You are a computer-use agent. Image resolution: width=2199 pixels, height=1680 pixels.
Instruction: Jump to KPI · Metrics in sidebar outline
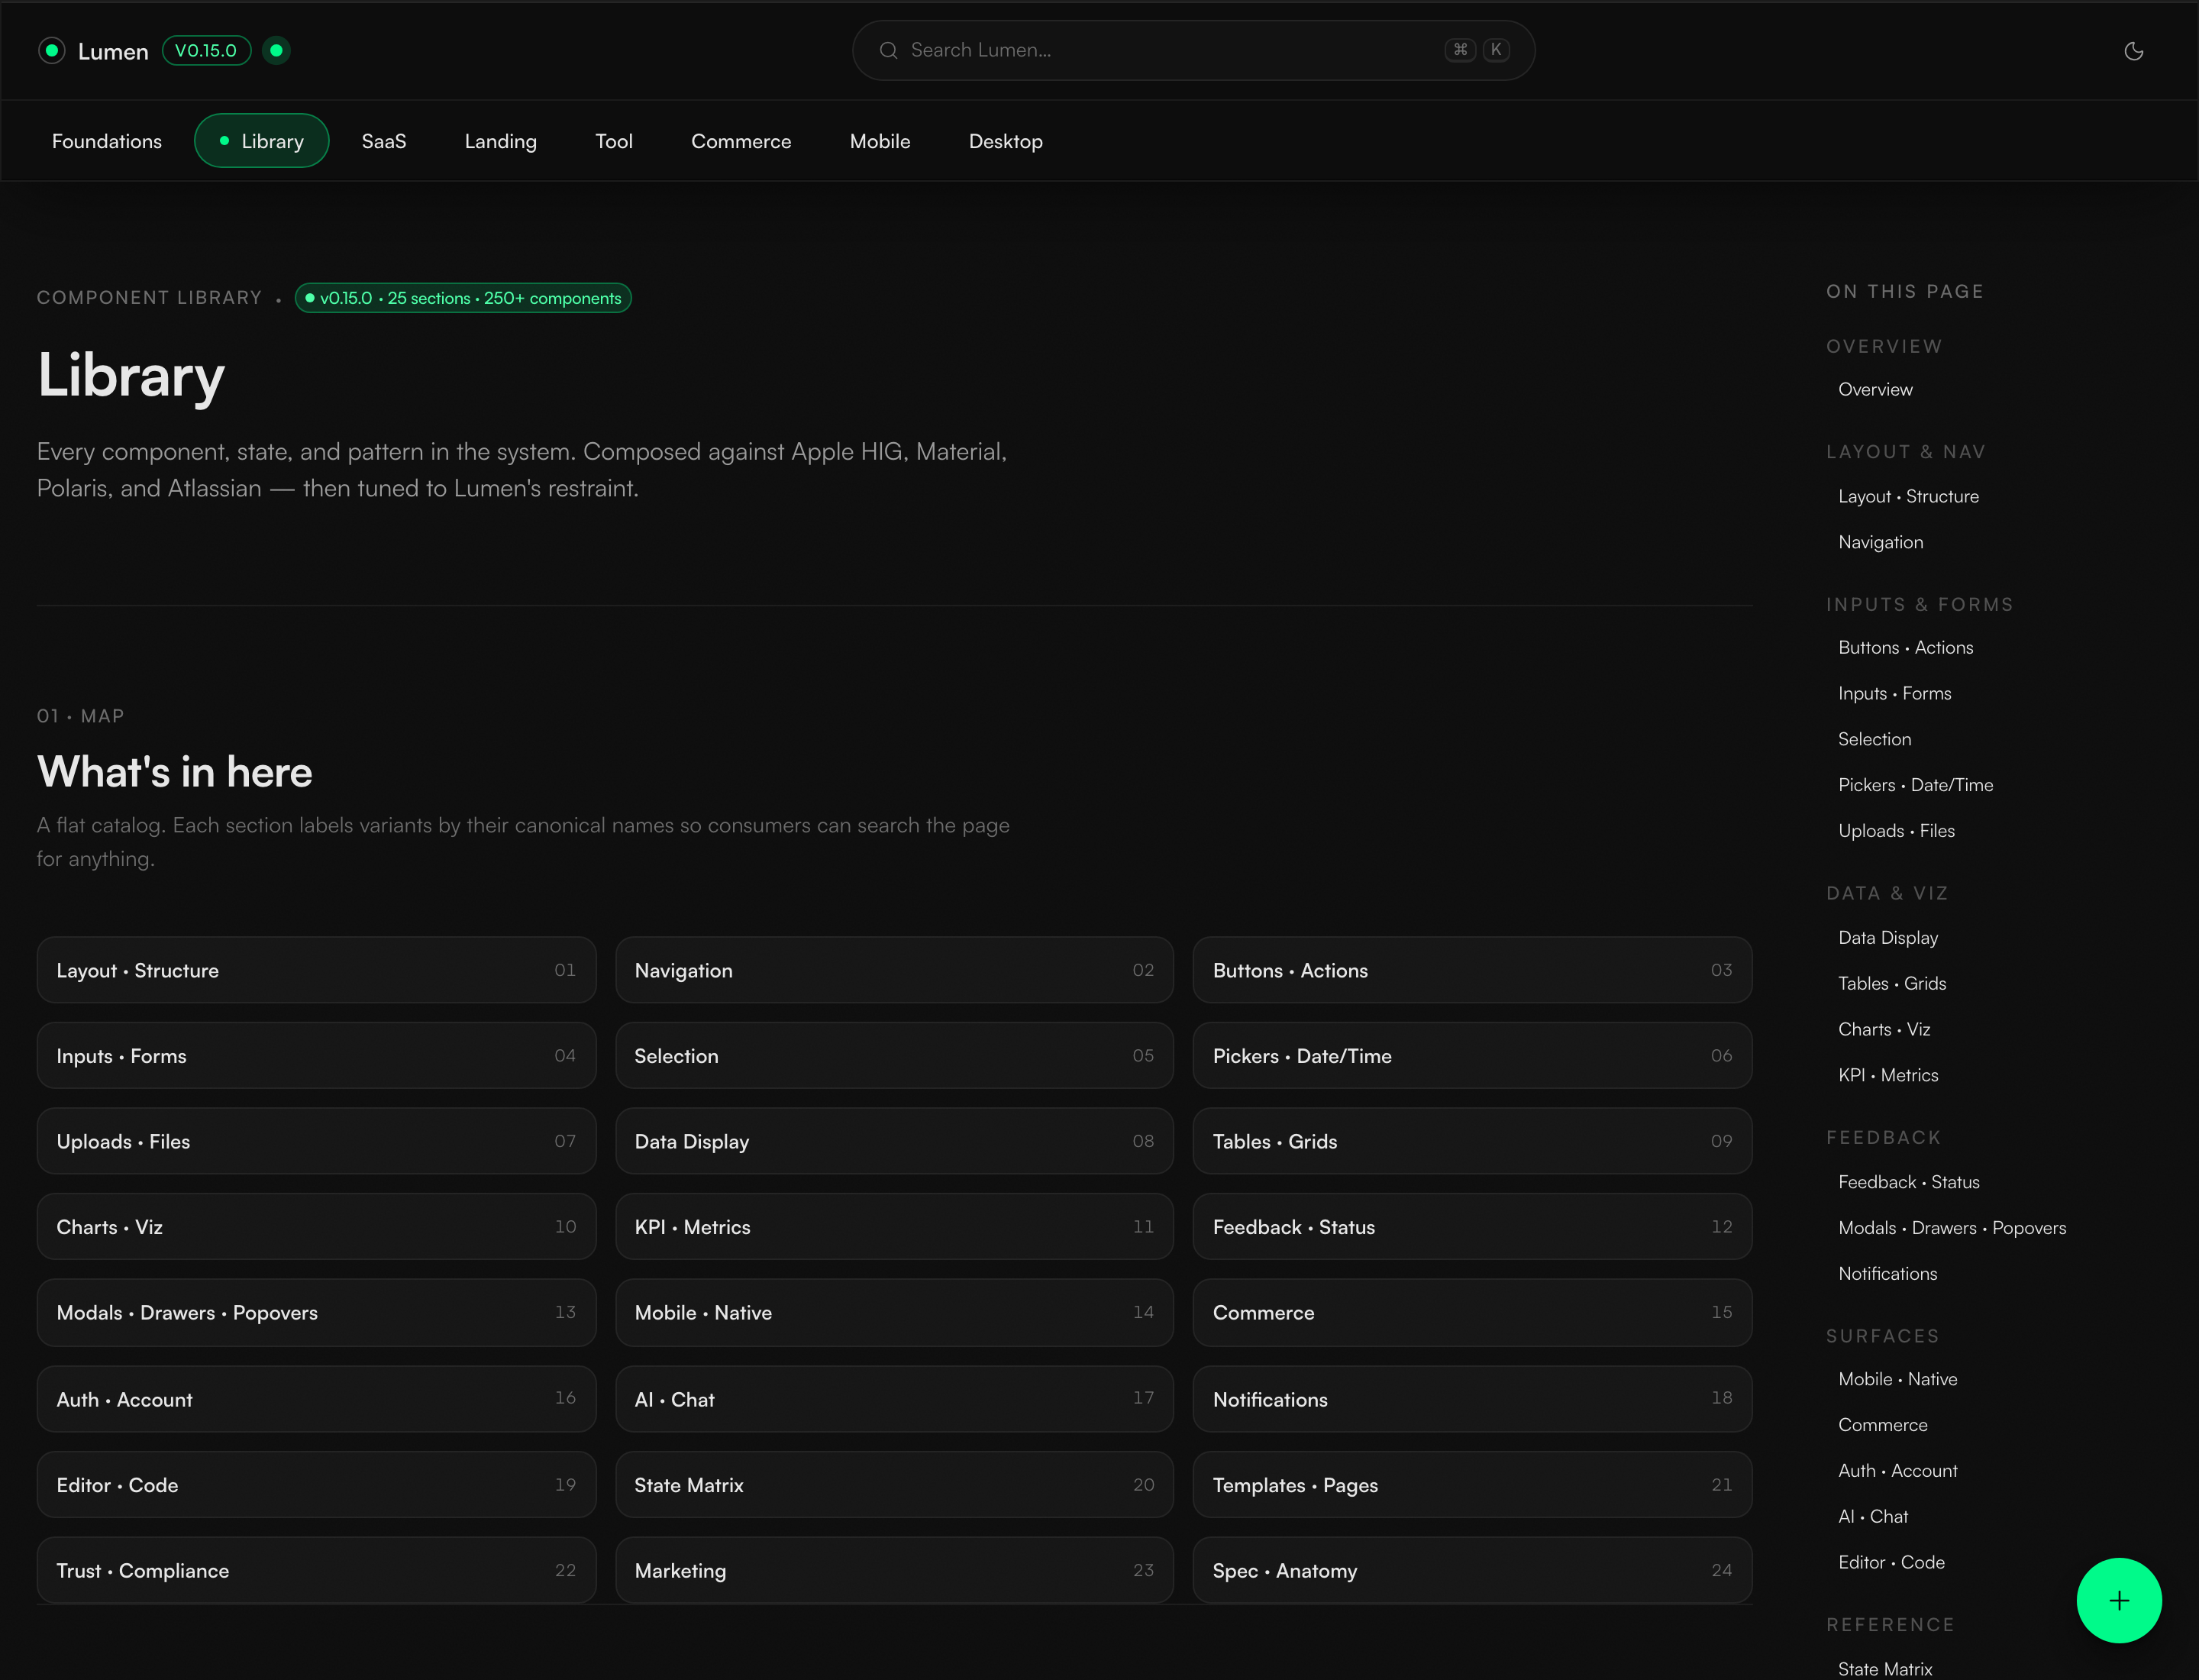[1888, 1075]
